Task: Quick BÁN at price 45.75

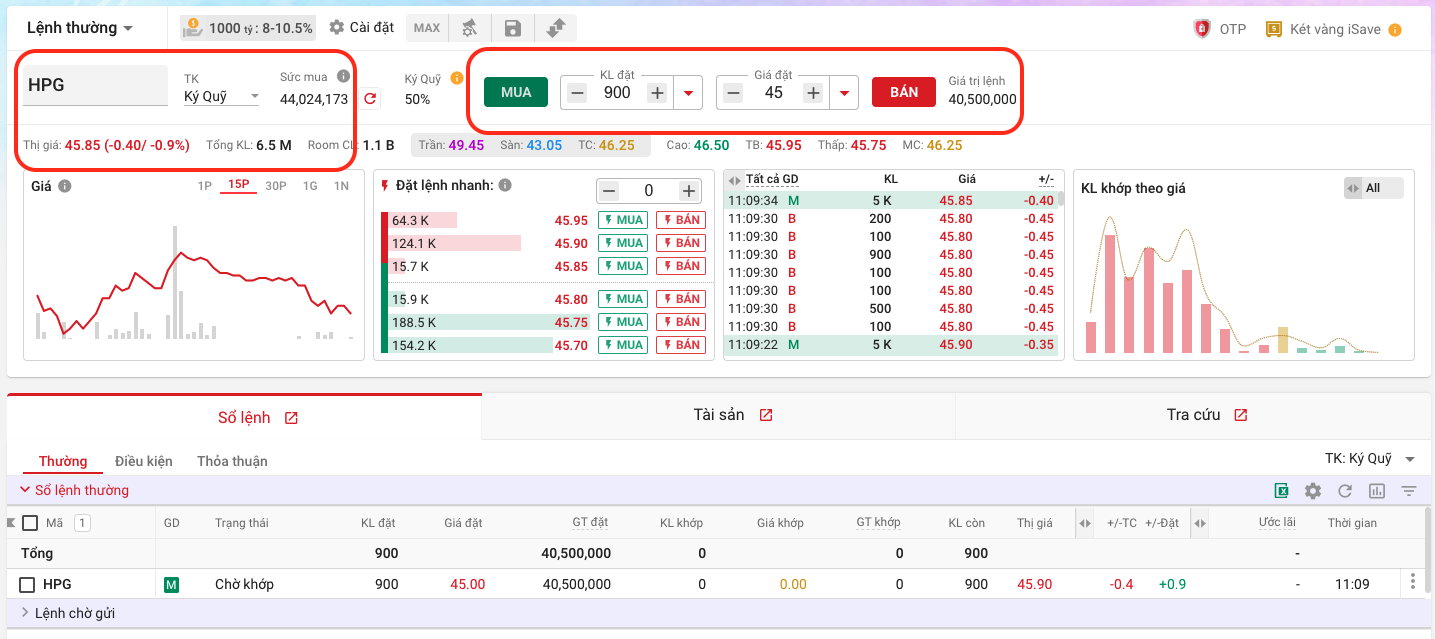Action: (x=681, y=322)
